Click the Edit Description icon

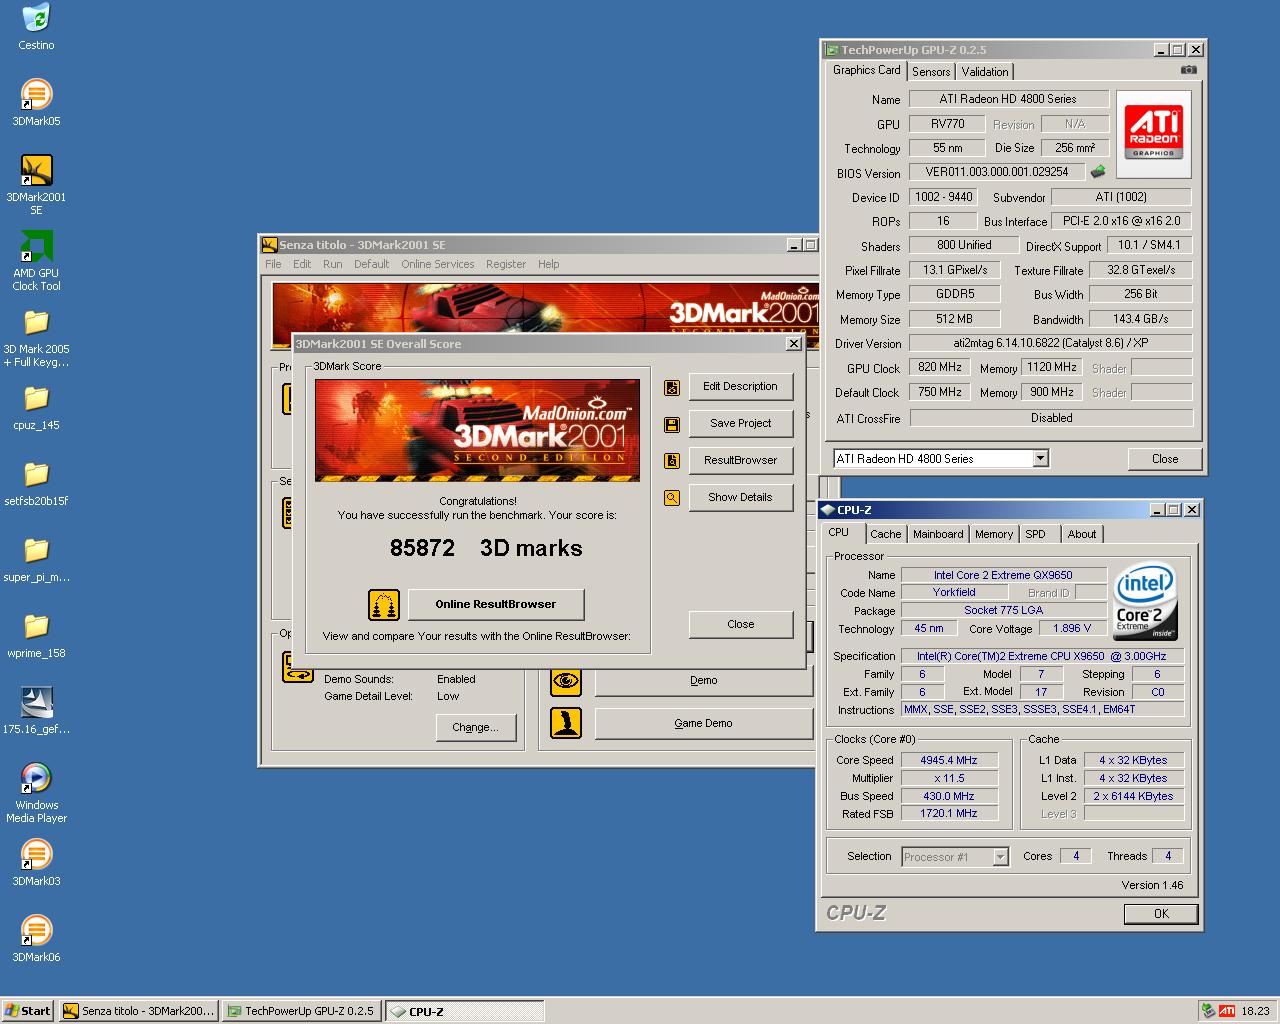pyautogui.click(x=672, y=387)
